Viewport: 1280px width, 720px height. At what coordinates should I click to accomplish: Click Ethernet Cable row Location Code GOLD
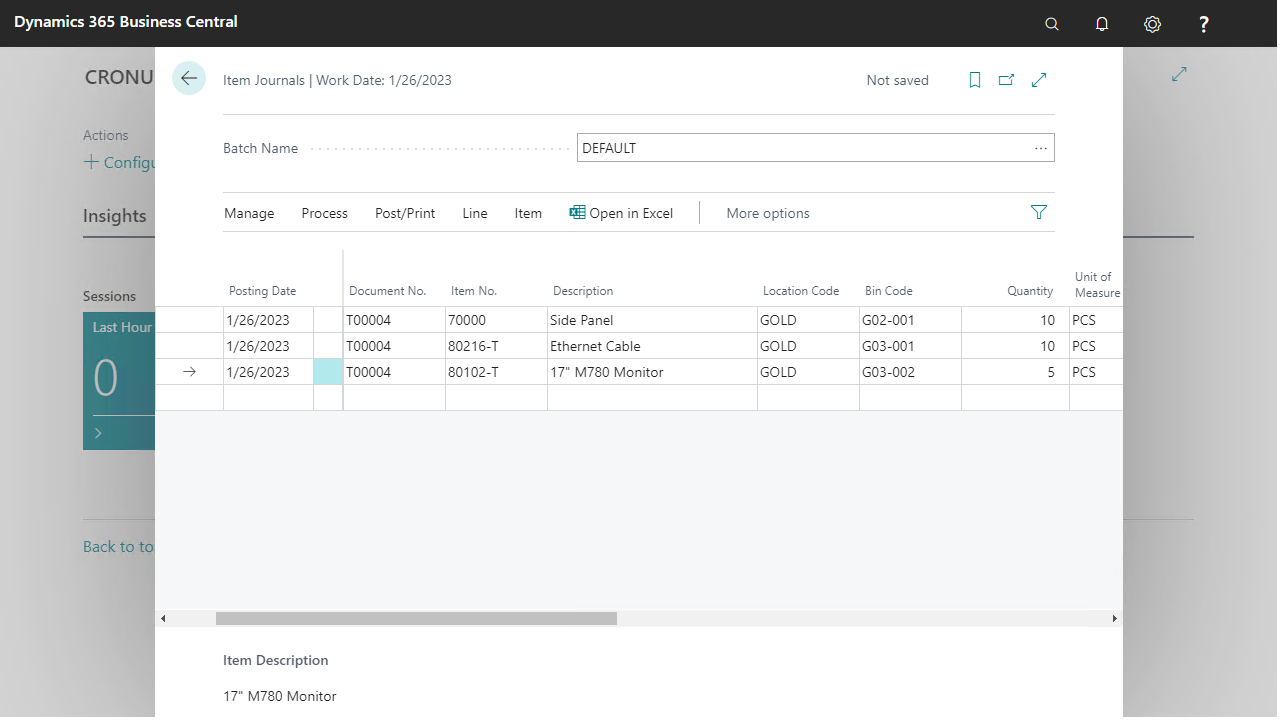808,346
